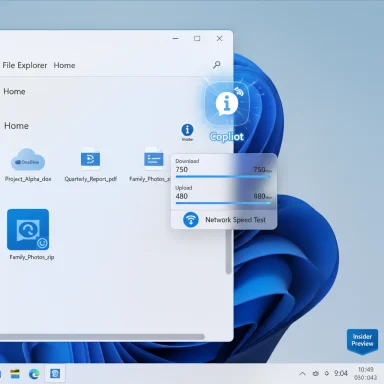Open the Quarterly_Report_pdf file icon
384x384 pixels.
pos(90,159)
